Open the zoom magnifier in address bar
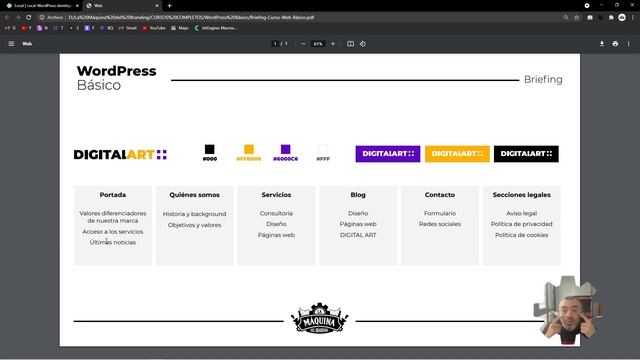Screen dimensions: 640x360 click(x=566, y=18)
